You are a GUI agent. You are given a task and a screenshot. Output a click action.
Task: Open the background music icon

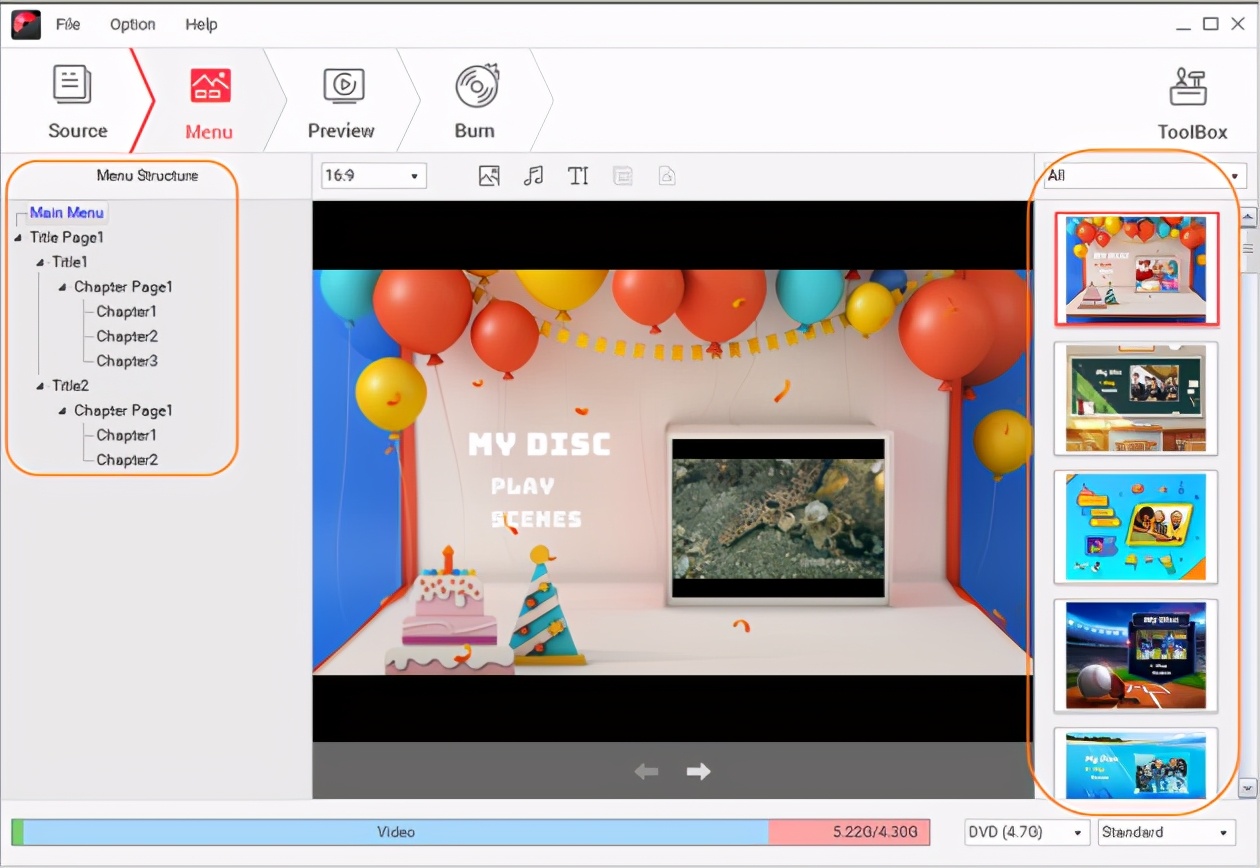[534, 175]
